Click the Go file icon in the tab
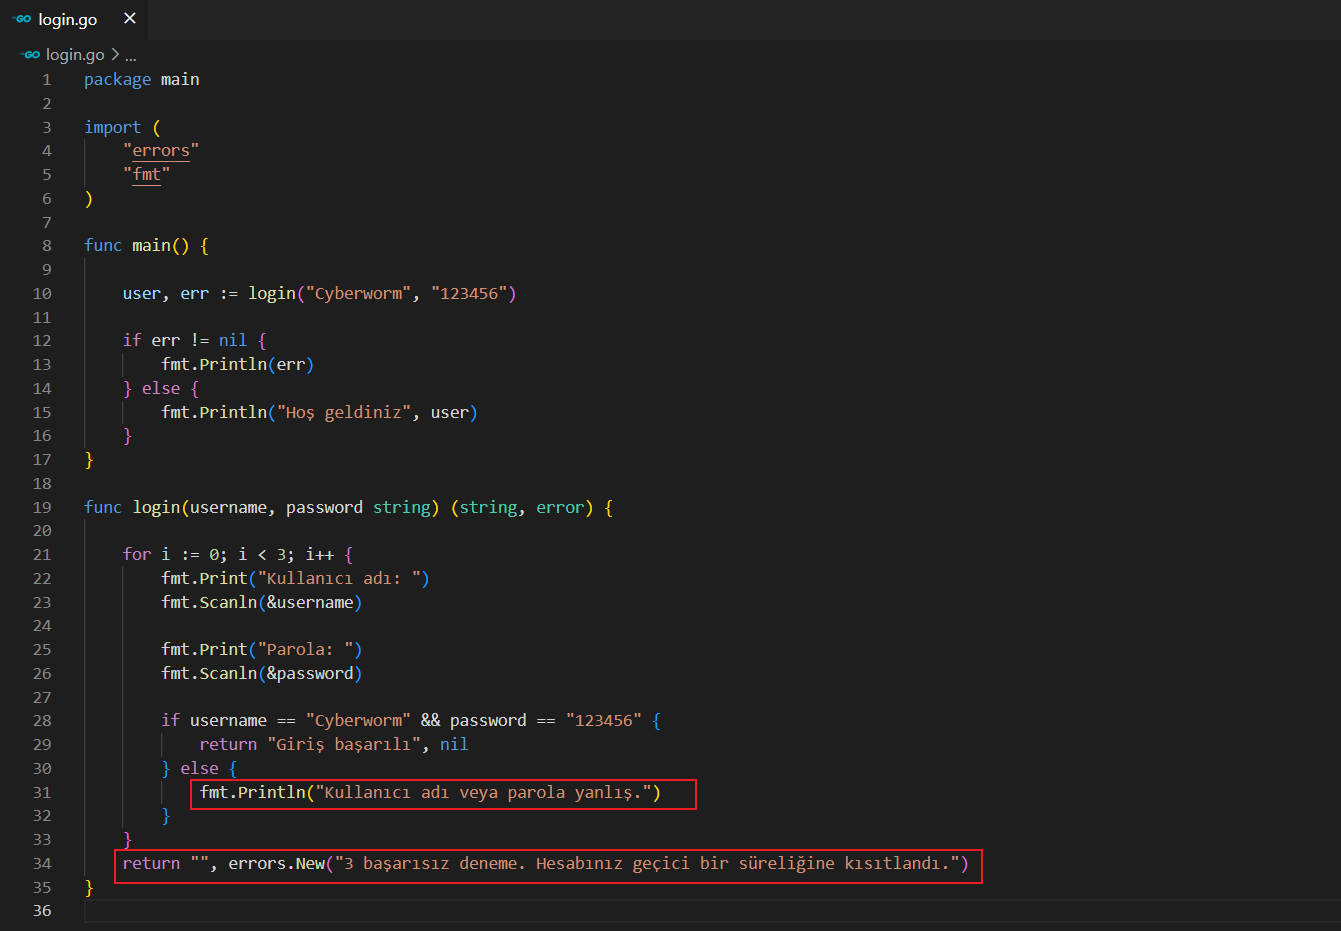The image size is (1341, 931). [x=22, y=19]
